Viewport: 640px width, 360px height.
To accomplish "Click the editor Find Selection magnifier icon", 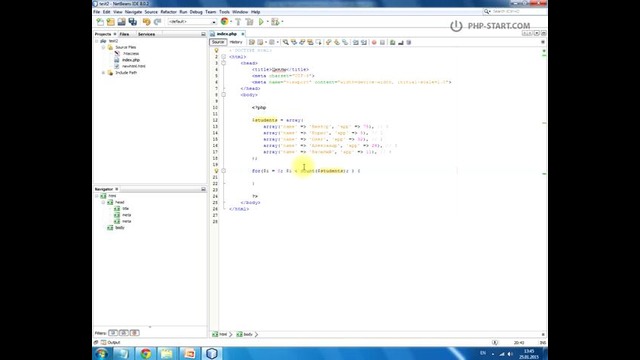I will point(285,42).
